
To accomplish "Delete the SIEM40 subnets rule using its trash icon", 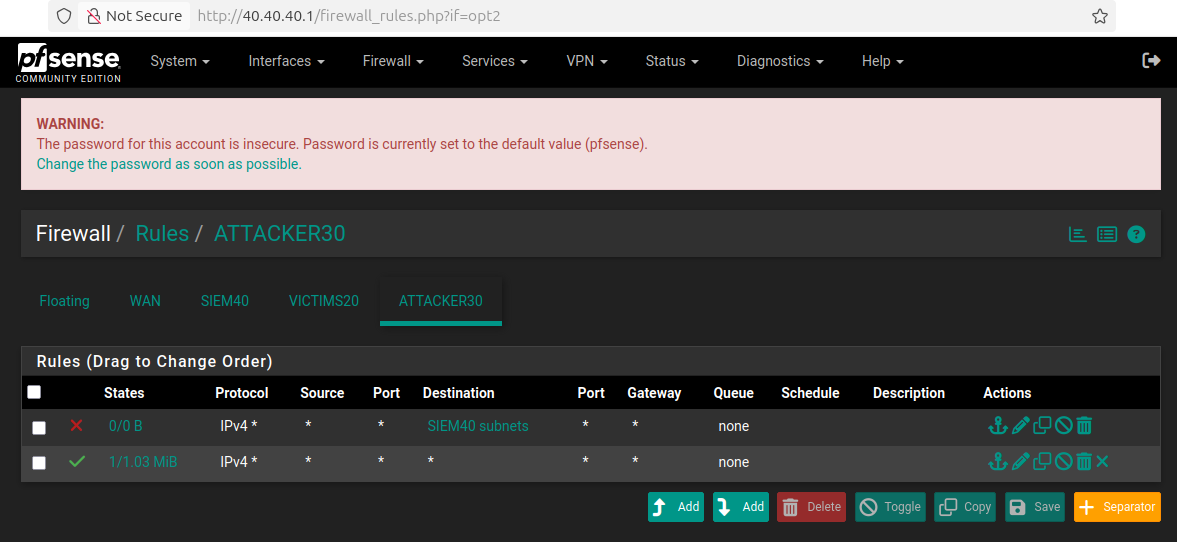I will point(1084,426).
